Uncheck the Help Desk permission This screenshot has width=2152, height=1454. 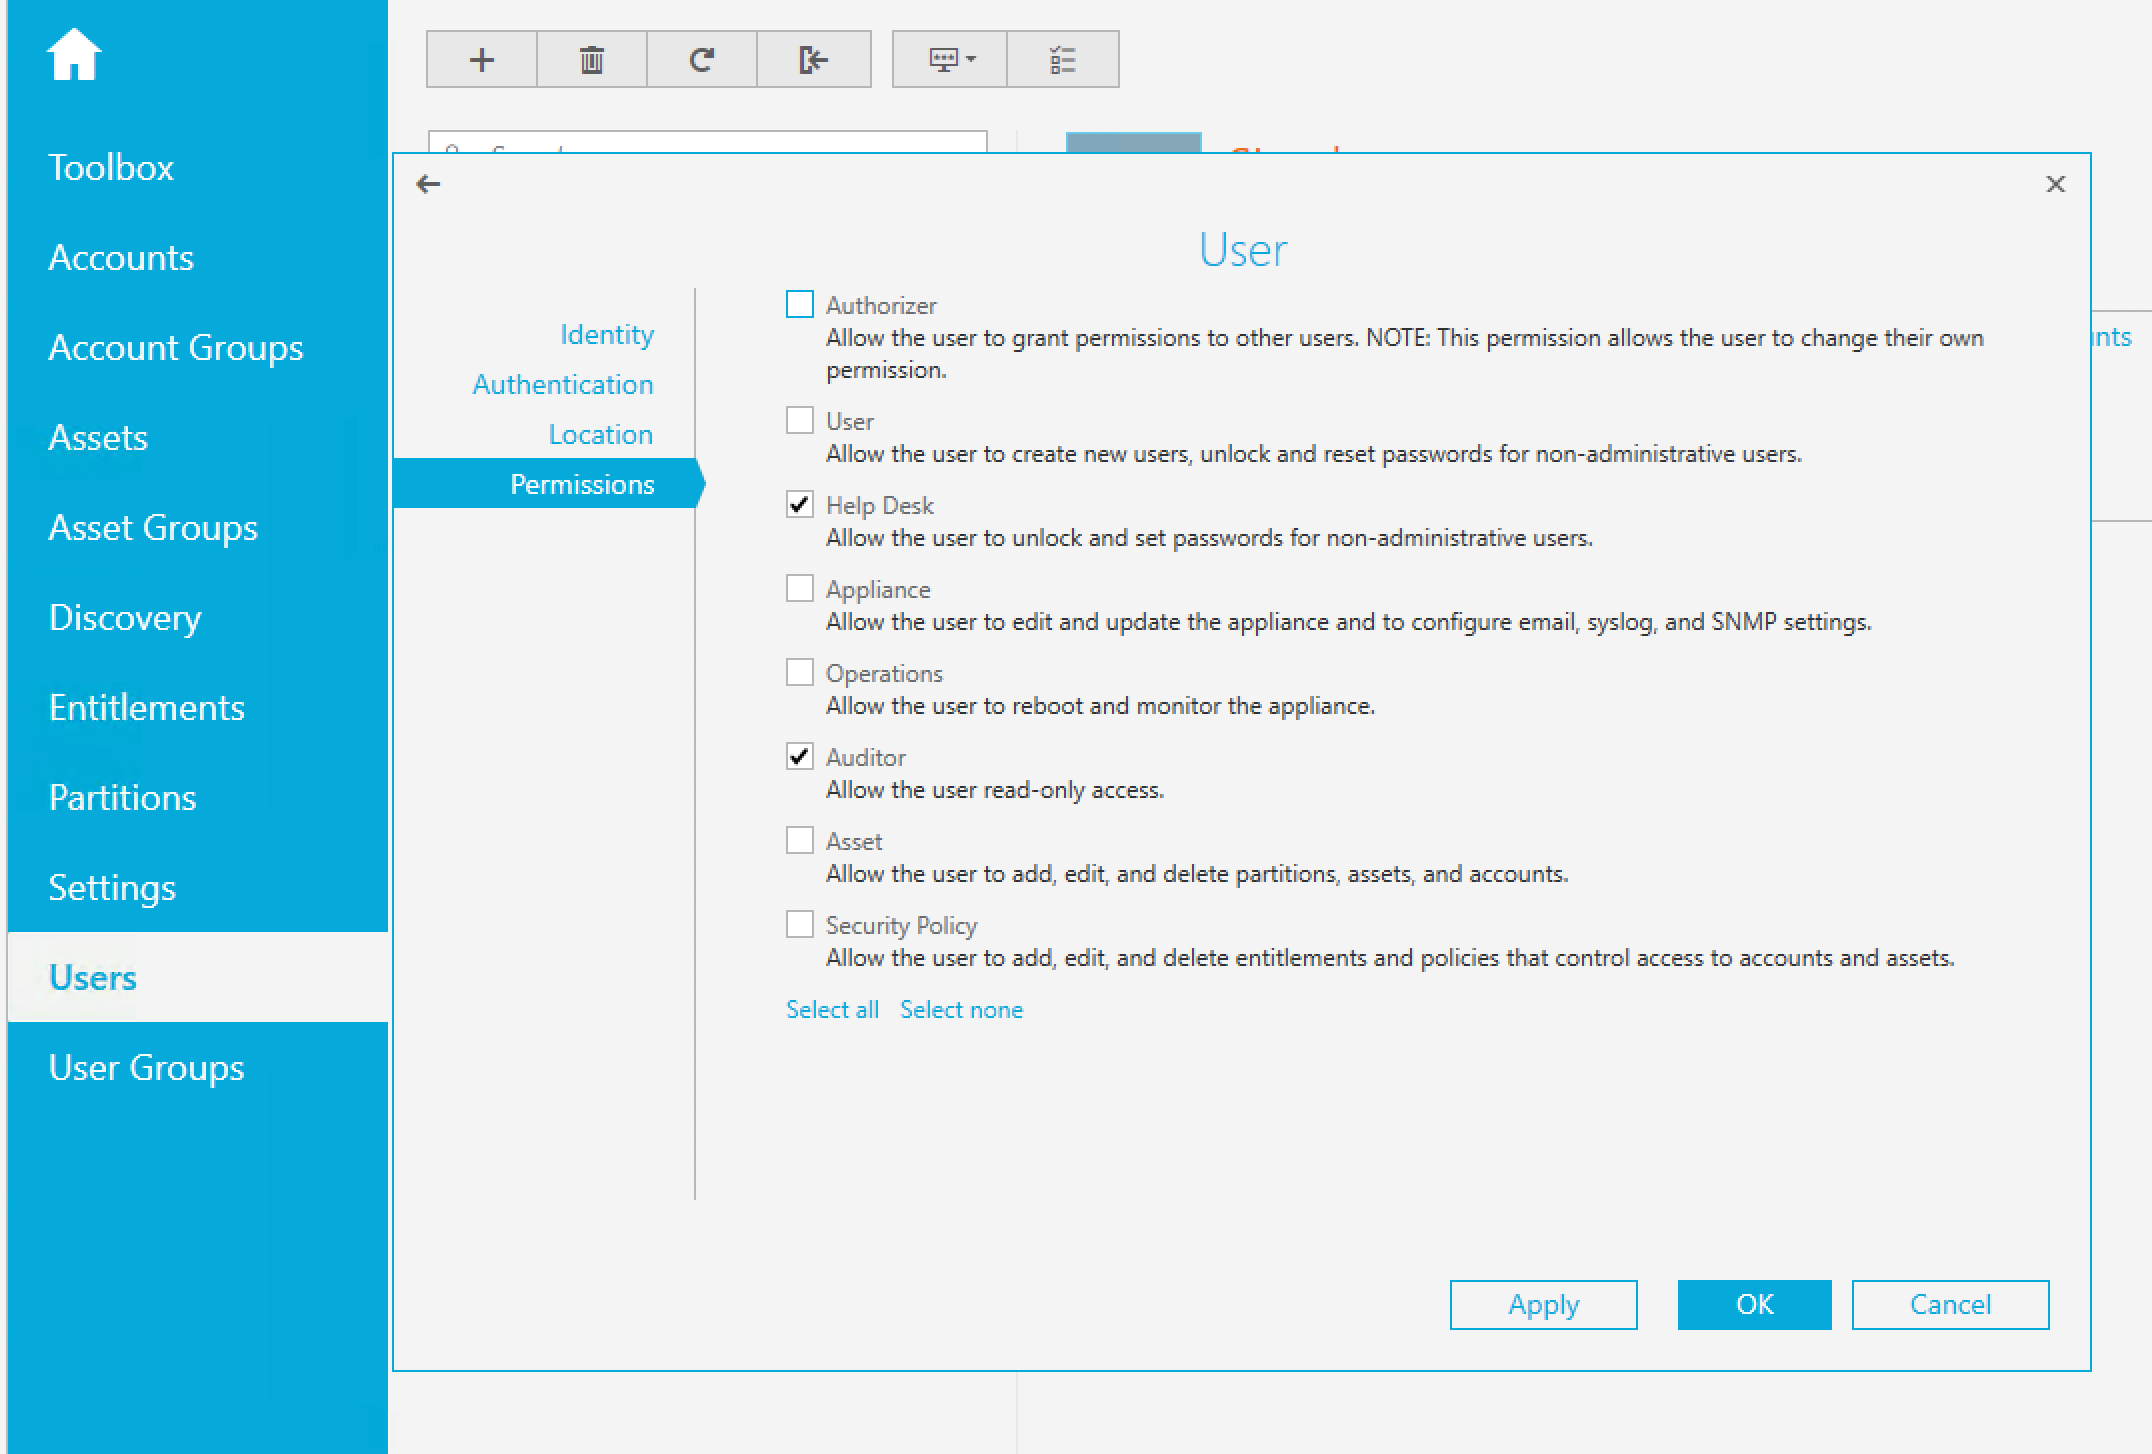(800, 504)
